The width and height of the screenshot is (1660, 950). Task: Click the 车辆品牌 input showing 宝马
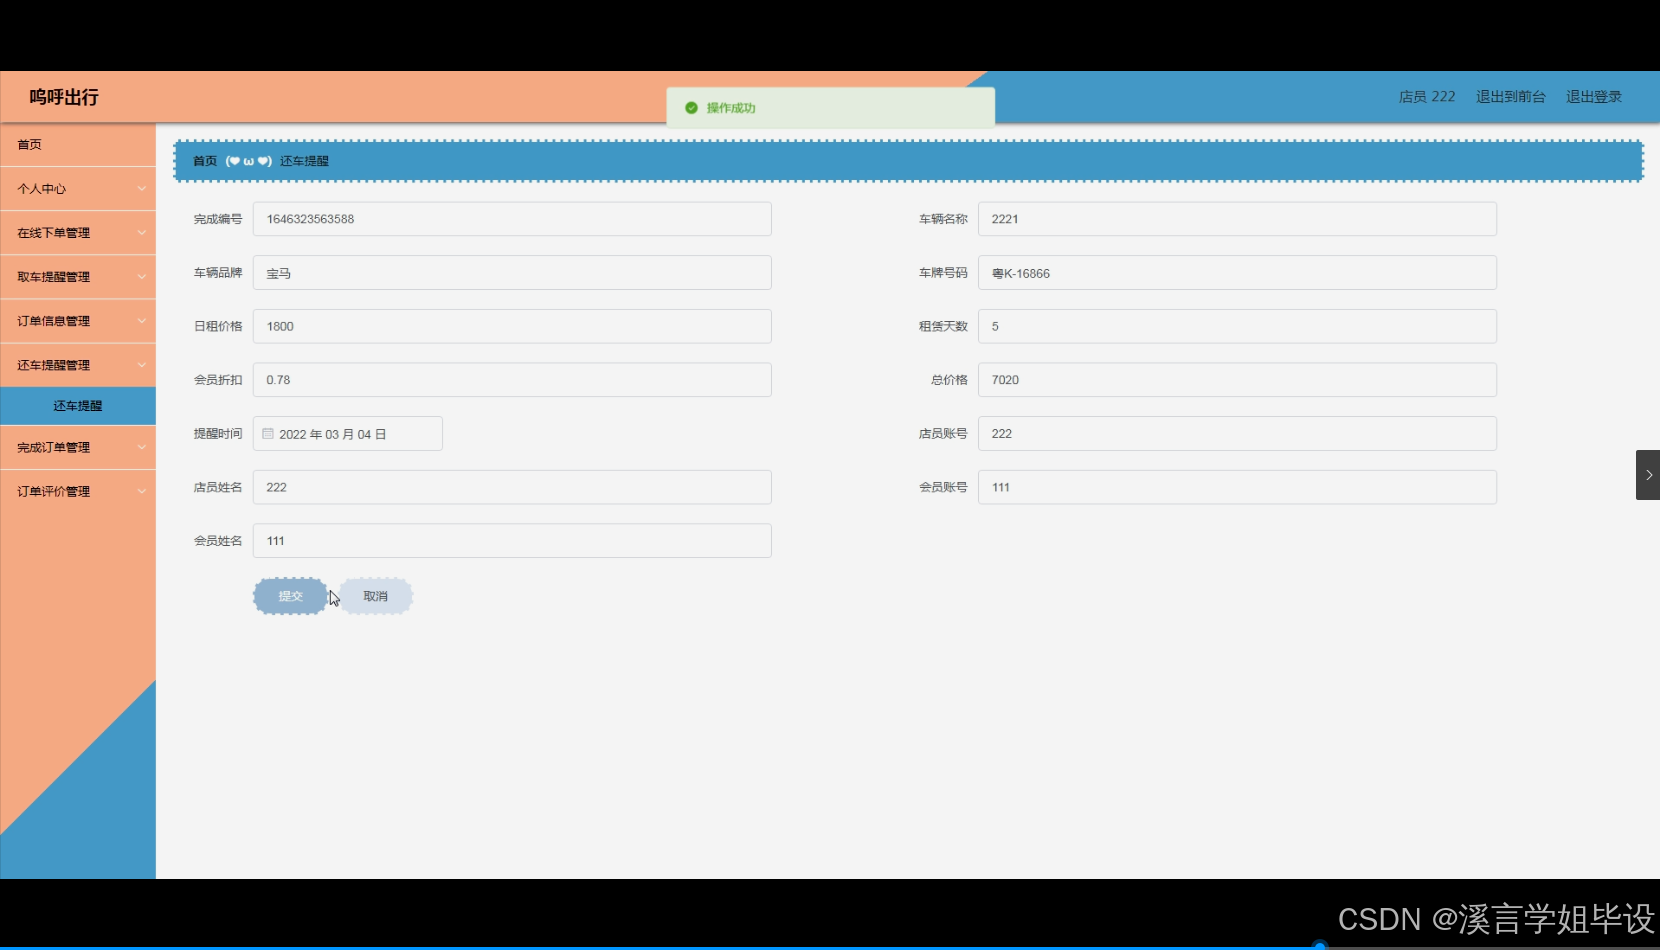point(512,273)
